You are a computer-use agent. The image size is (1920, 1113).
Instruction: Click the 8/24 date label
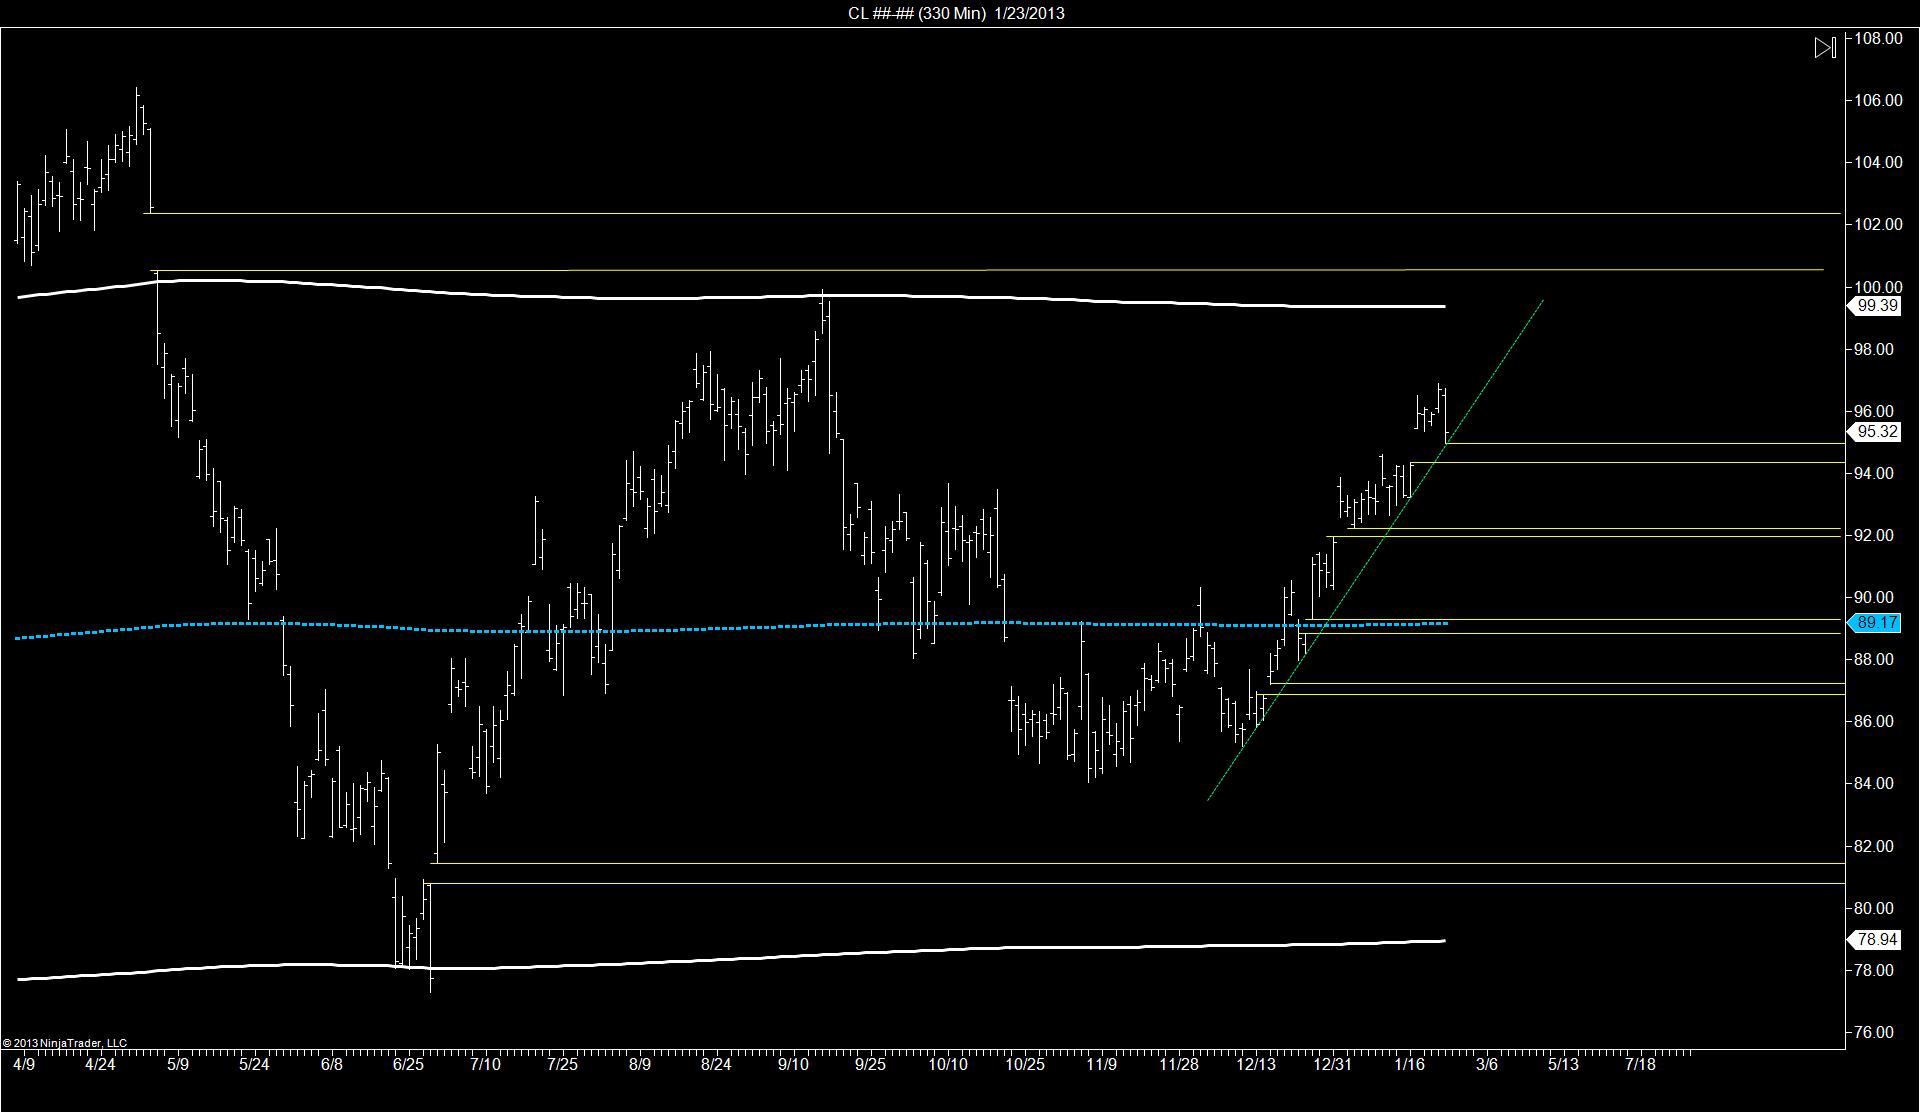click(x=716, y=1064)
